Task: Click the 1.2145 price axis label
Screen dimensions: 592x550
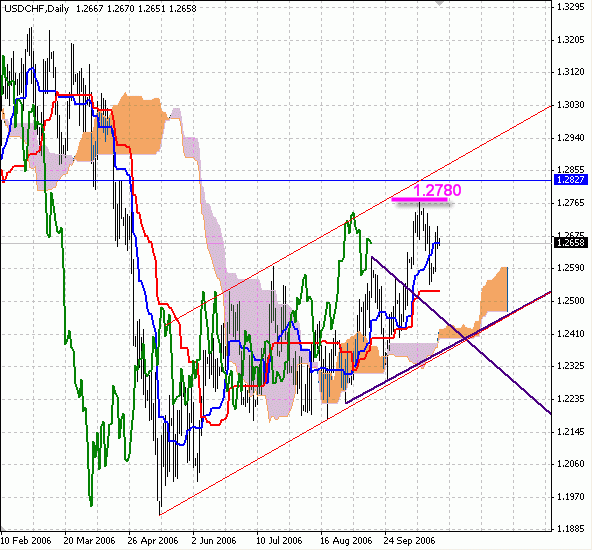Action: click(x=570, y=431)
